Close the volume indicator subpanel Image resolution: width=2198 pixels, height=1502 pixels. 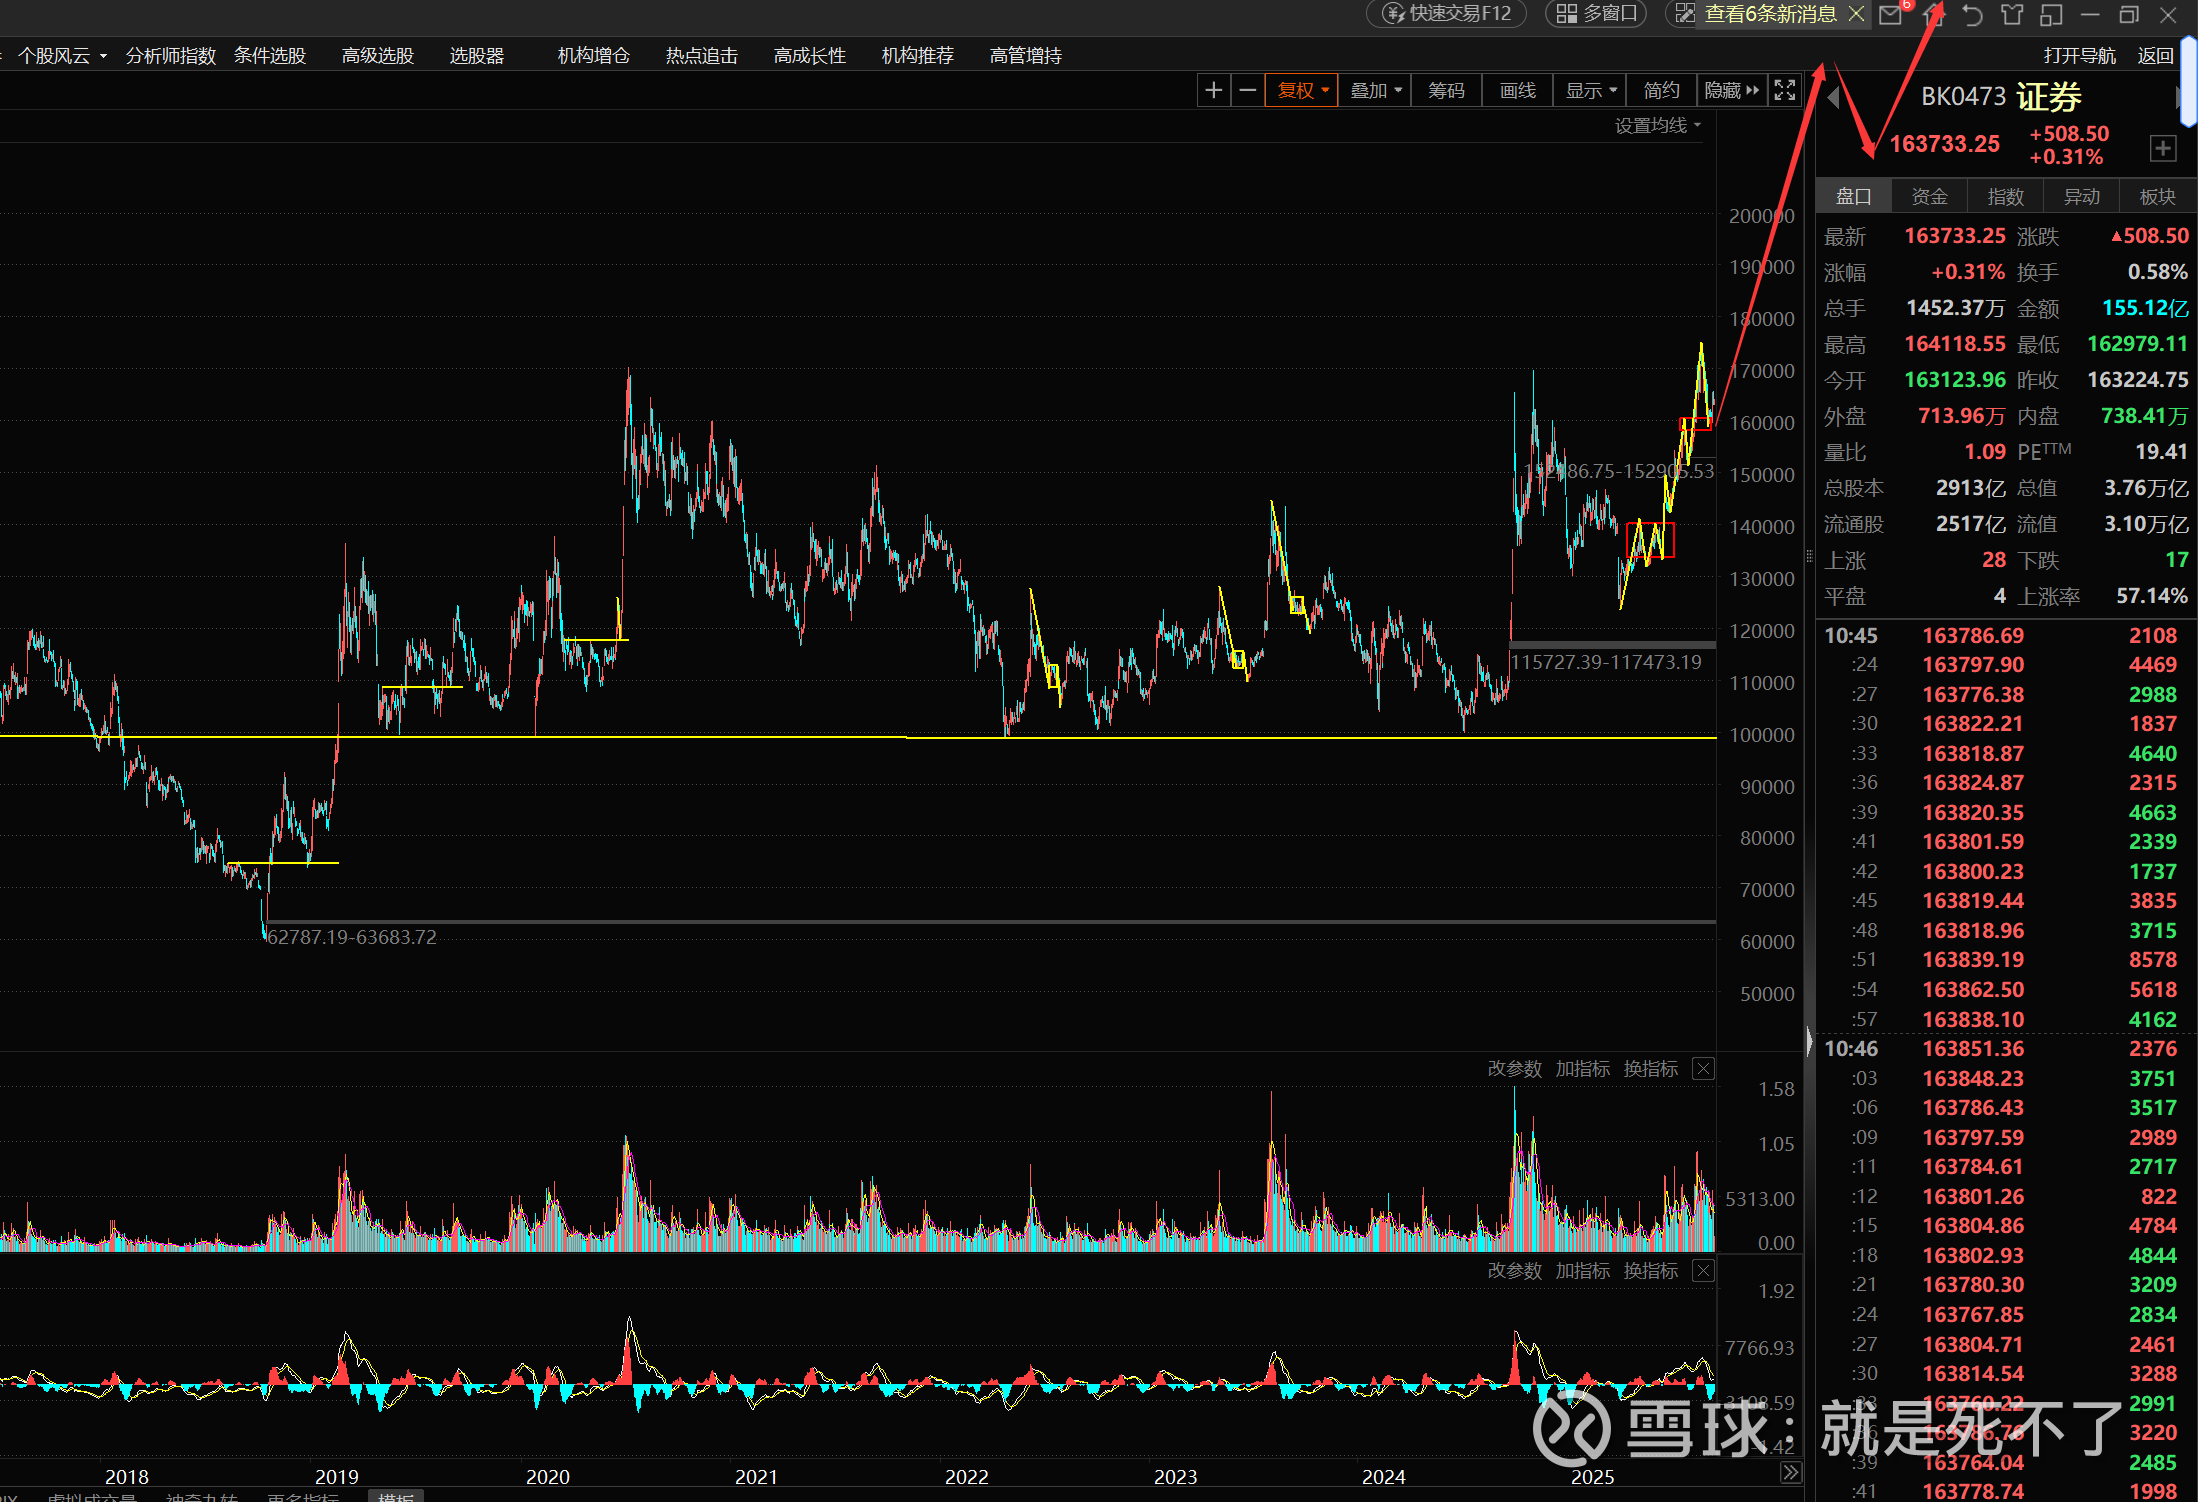point(1703,1069)
